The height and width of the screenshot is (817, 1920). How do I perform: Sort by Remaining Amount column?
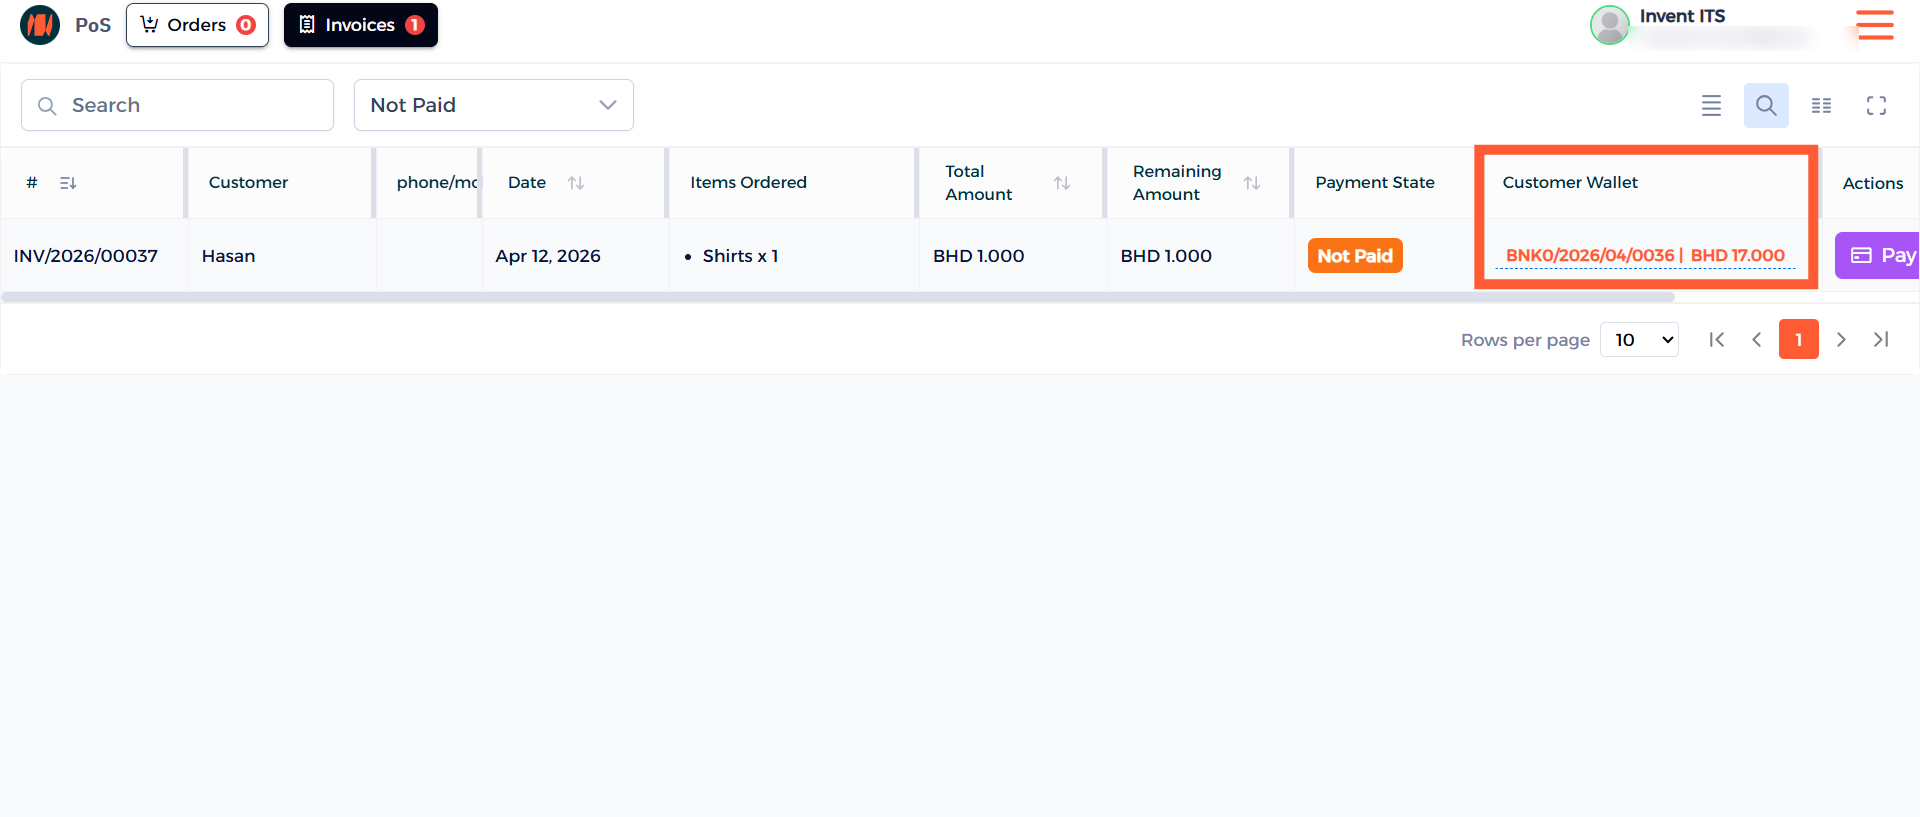(x=1251, y=183)
